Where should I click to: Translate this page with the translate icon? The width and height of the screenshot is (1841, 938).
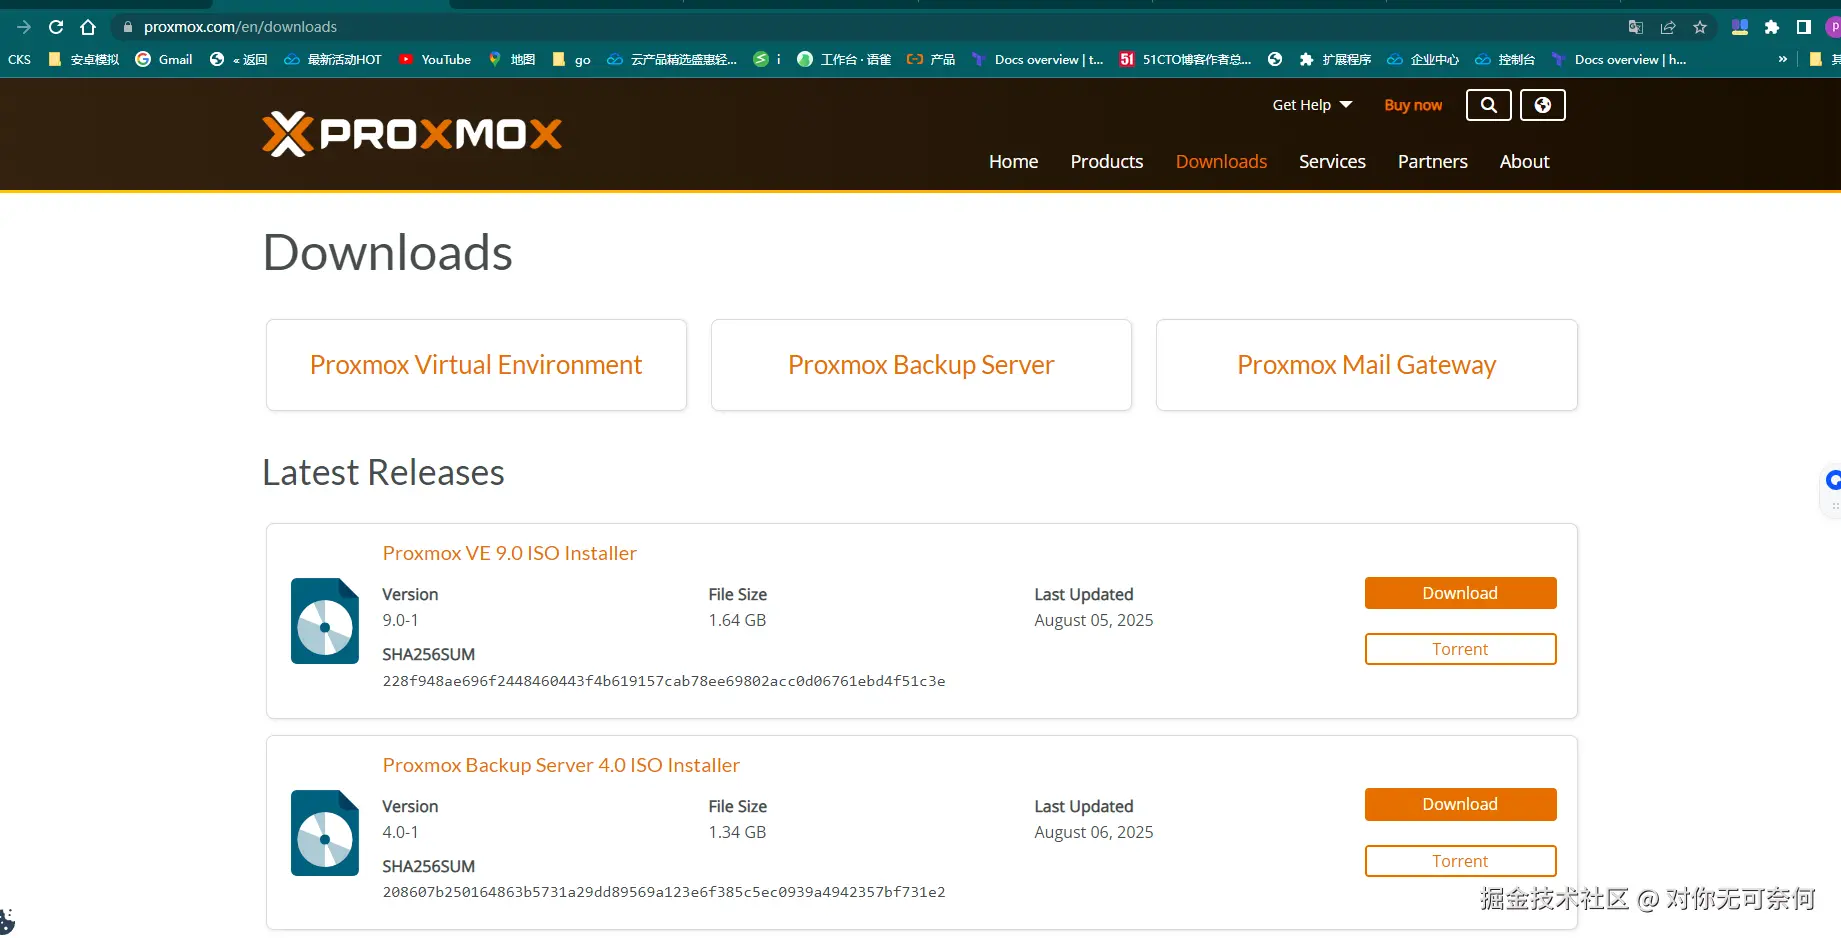(1636, 27)
